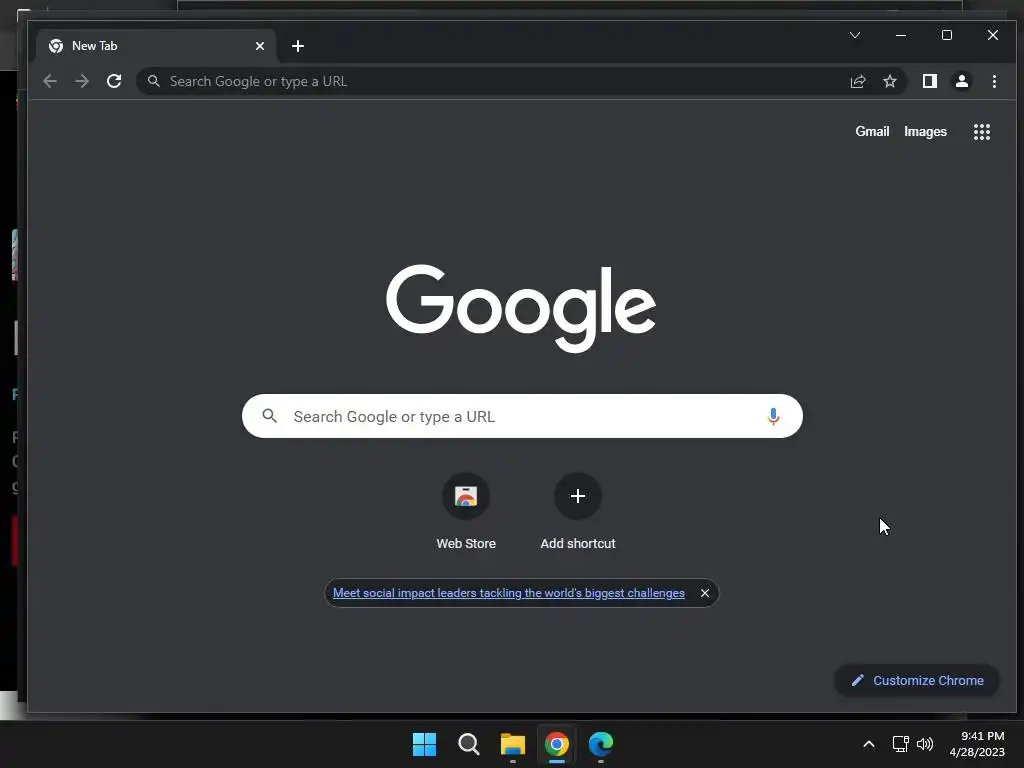
Task: Open the Web Store shortcut
Action: [466, 512]
